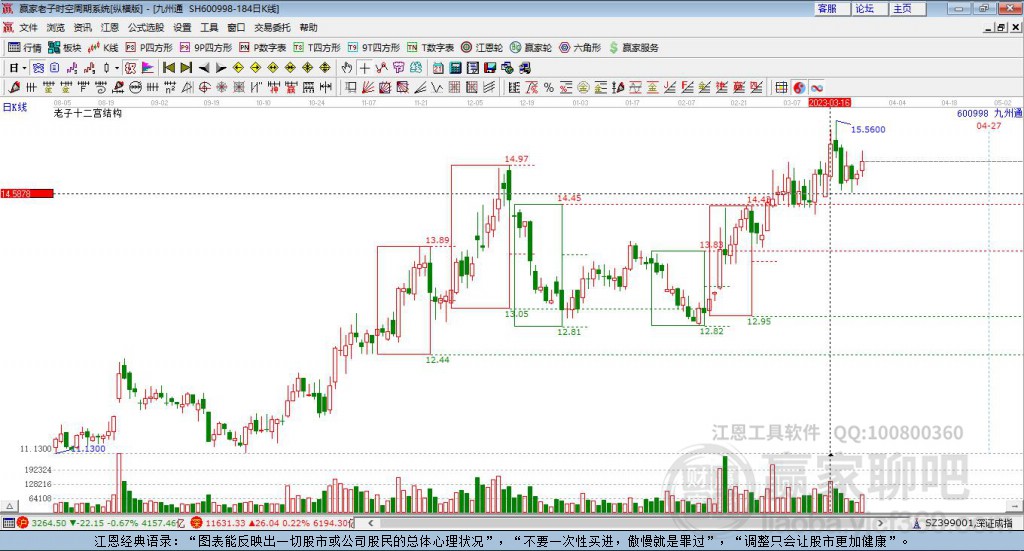Click the 老子十二宫结构 chart title
1024x551 pixels.
click(88, 113)
